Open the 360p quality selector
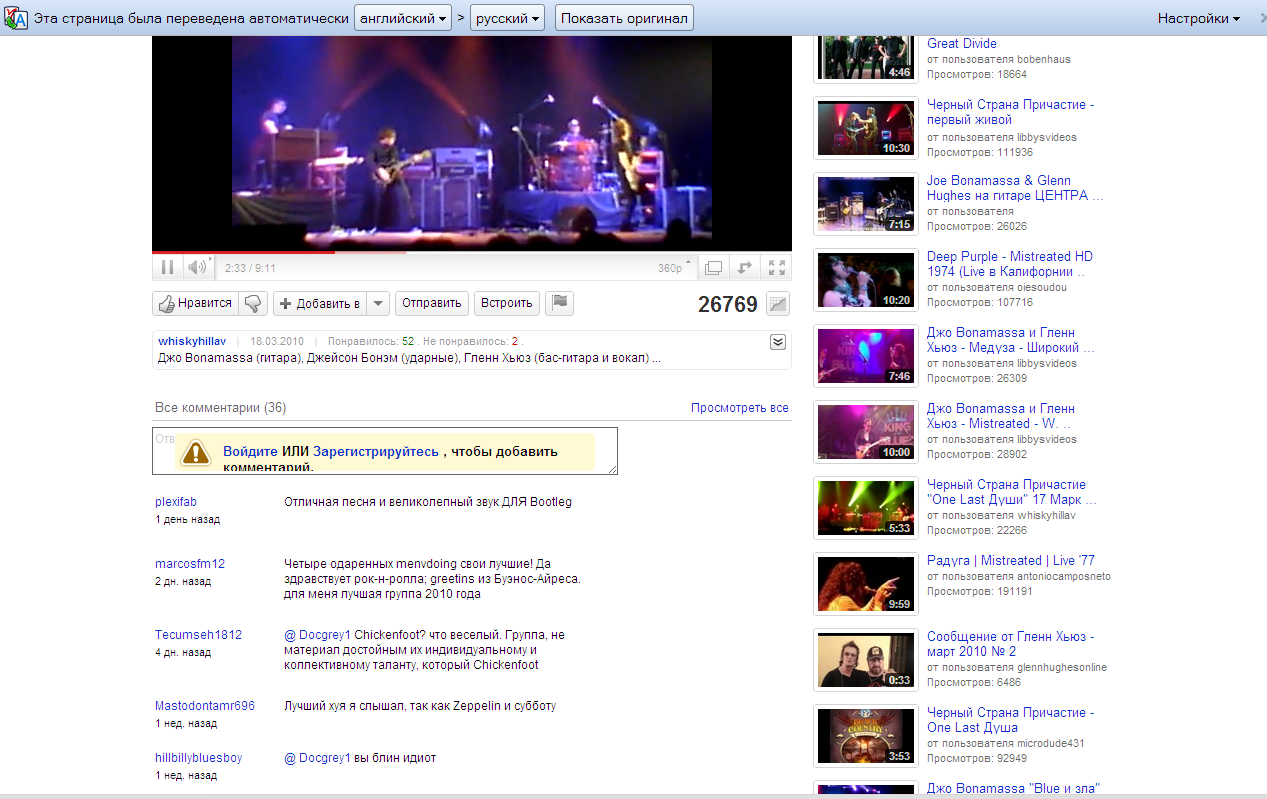 point(674,267)
